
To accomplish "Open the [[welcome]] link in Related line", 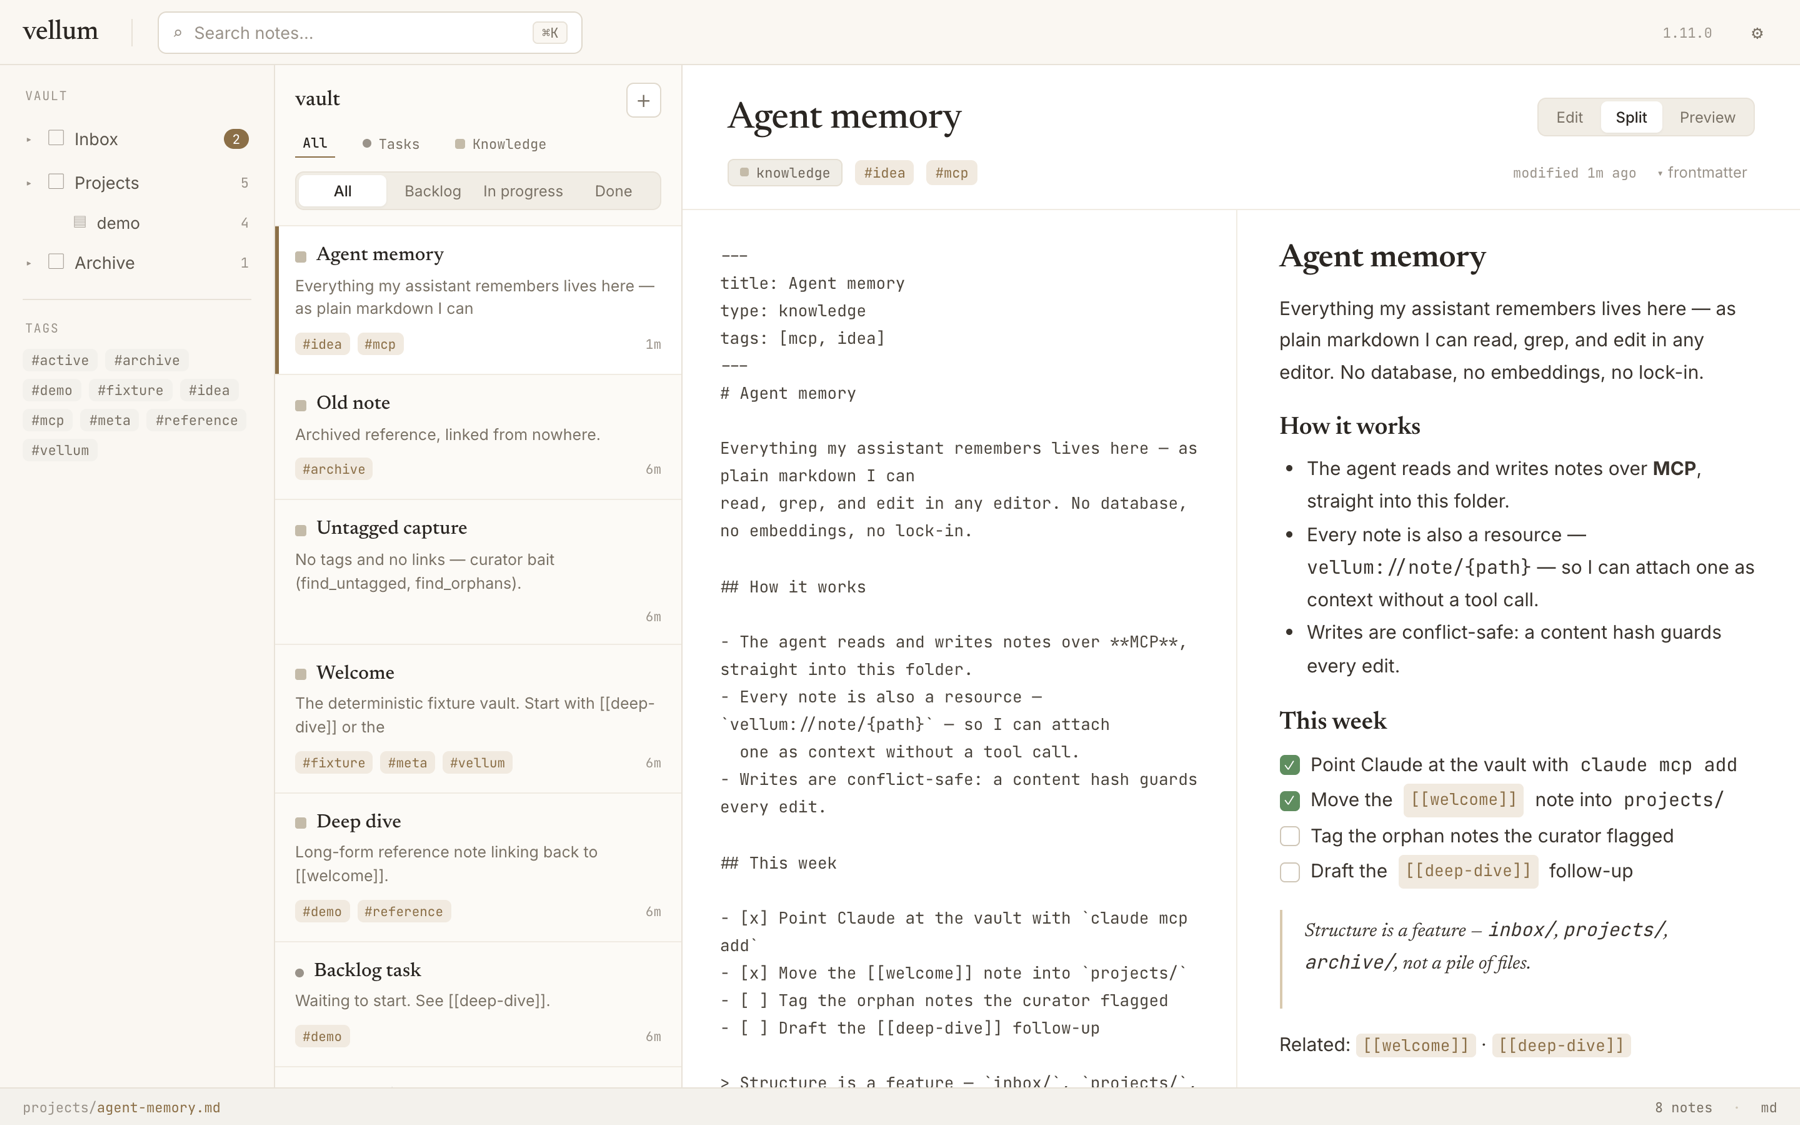I will 1416,1045.
